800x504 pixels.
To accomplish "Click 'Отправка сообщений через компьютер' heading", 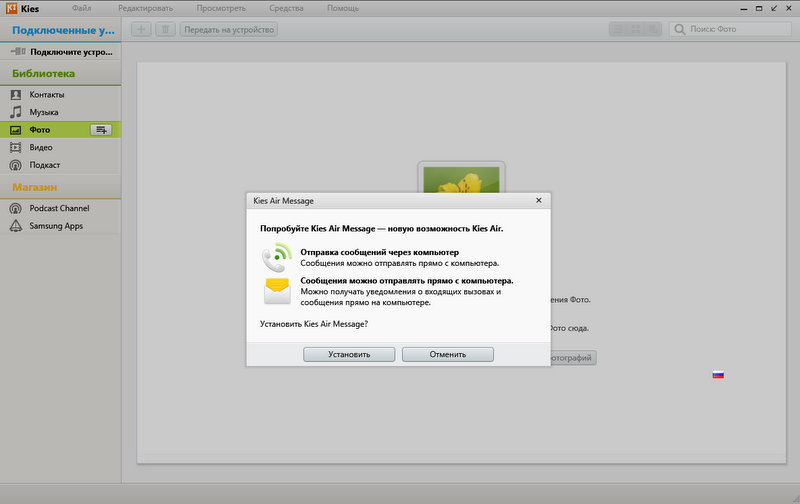I will click(x=380, y=252).
